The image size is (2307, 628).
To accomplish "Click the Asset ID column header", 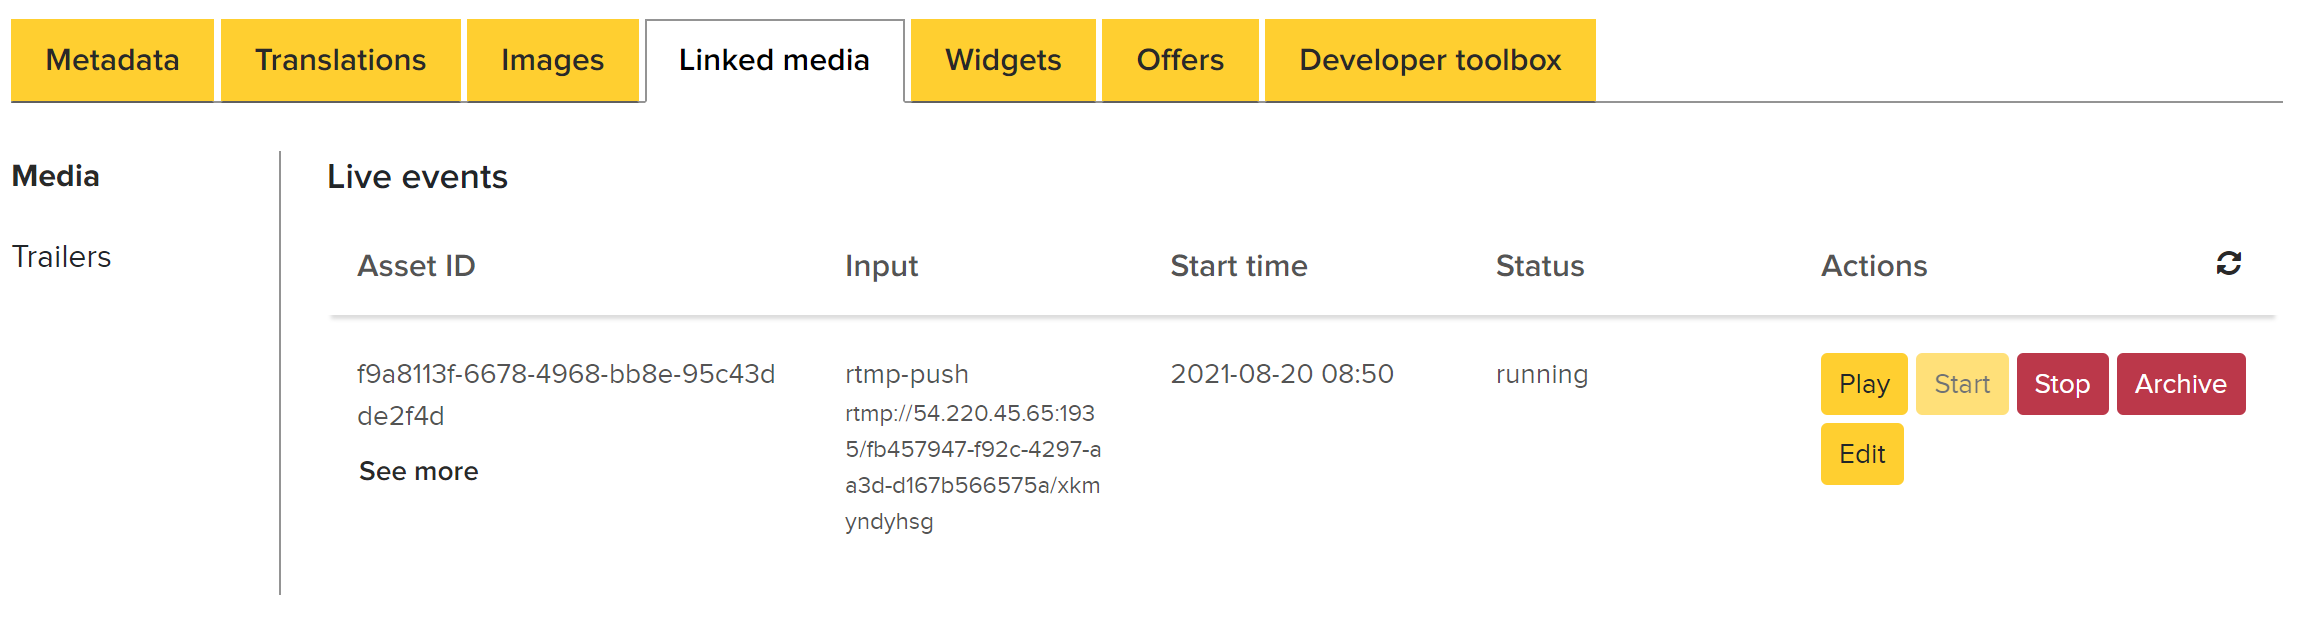I will 416,266.
